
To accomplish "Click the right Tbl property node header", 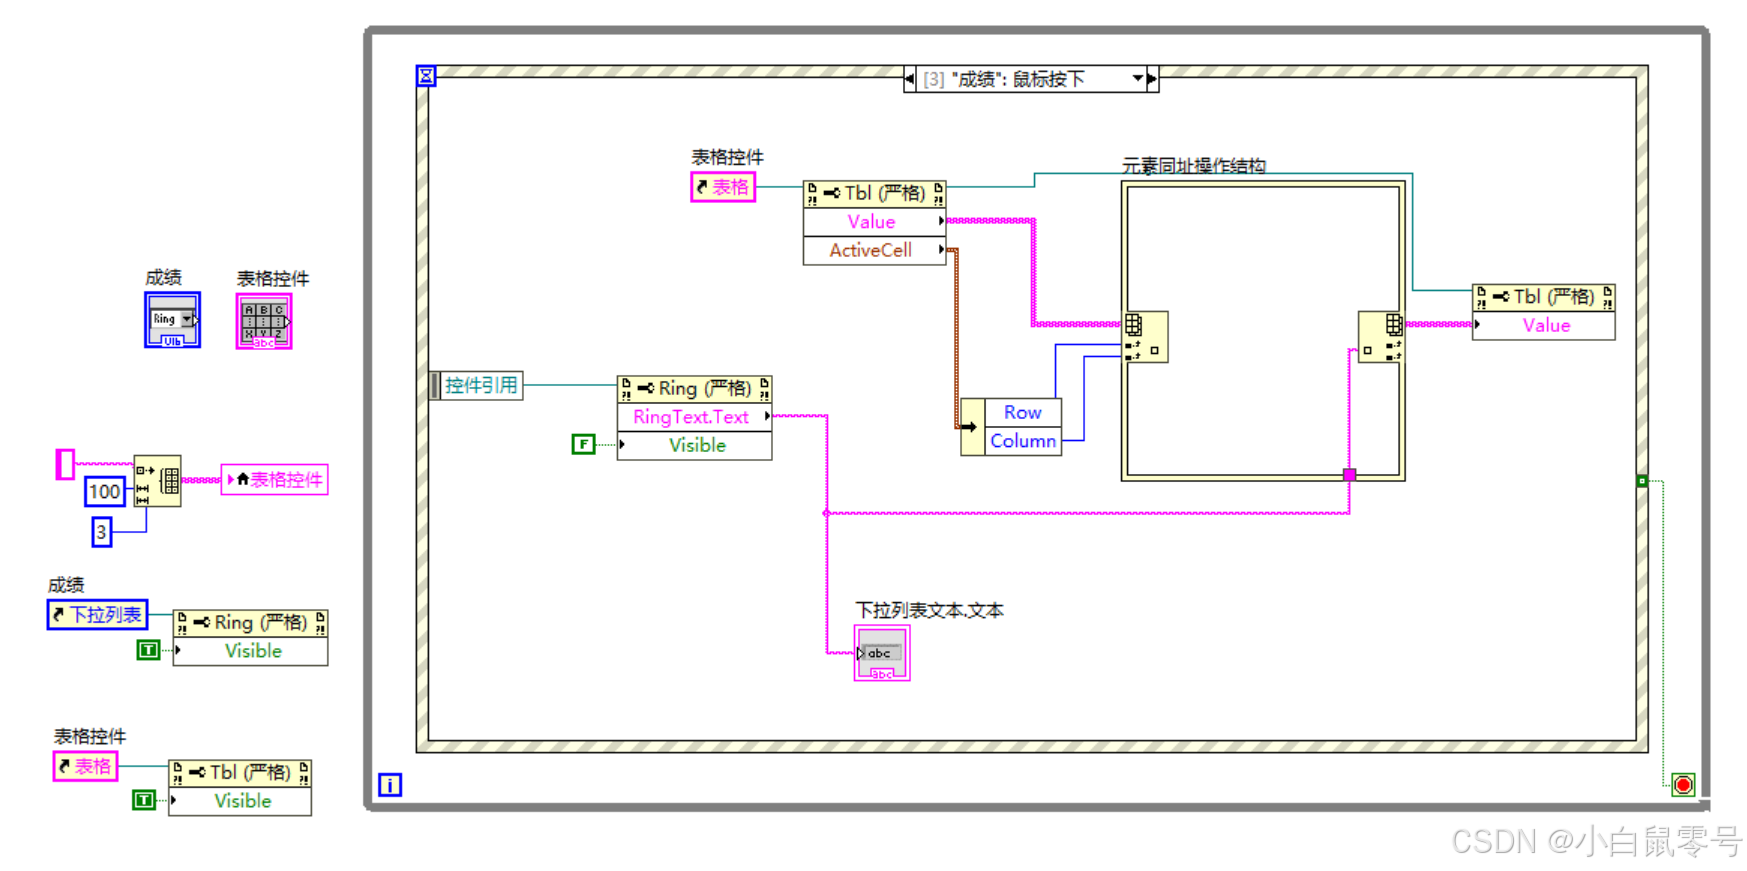I will coord(1544,297).
